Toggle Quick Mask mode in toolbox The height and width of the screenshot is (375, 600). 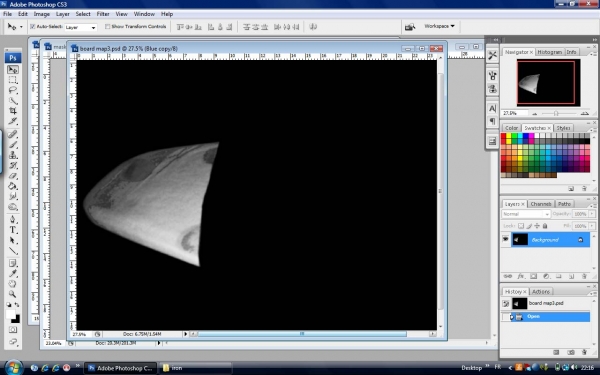pyautogui.click(x=13, y=330)
